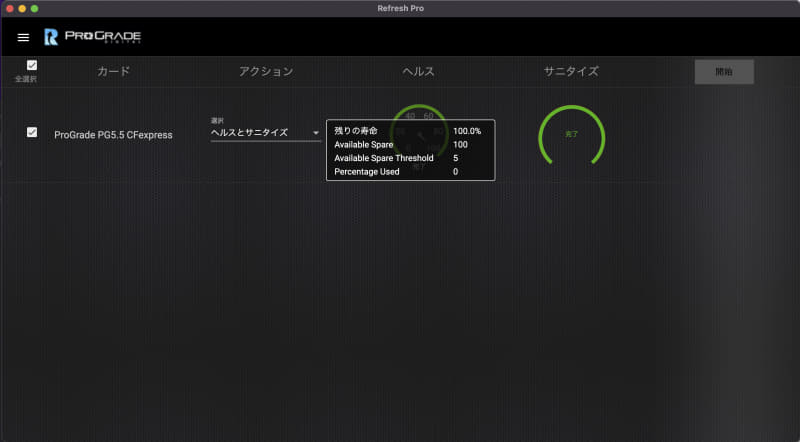Click the Available Spare Threshold entry
The image size is (800, 442).
pyautogui.click(x=384, y=158)
